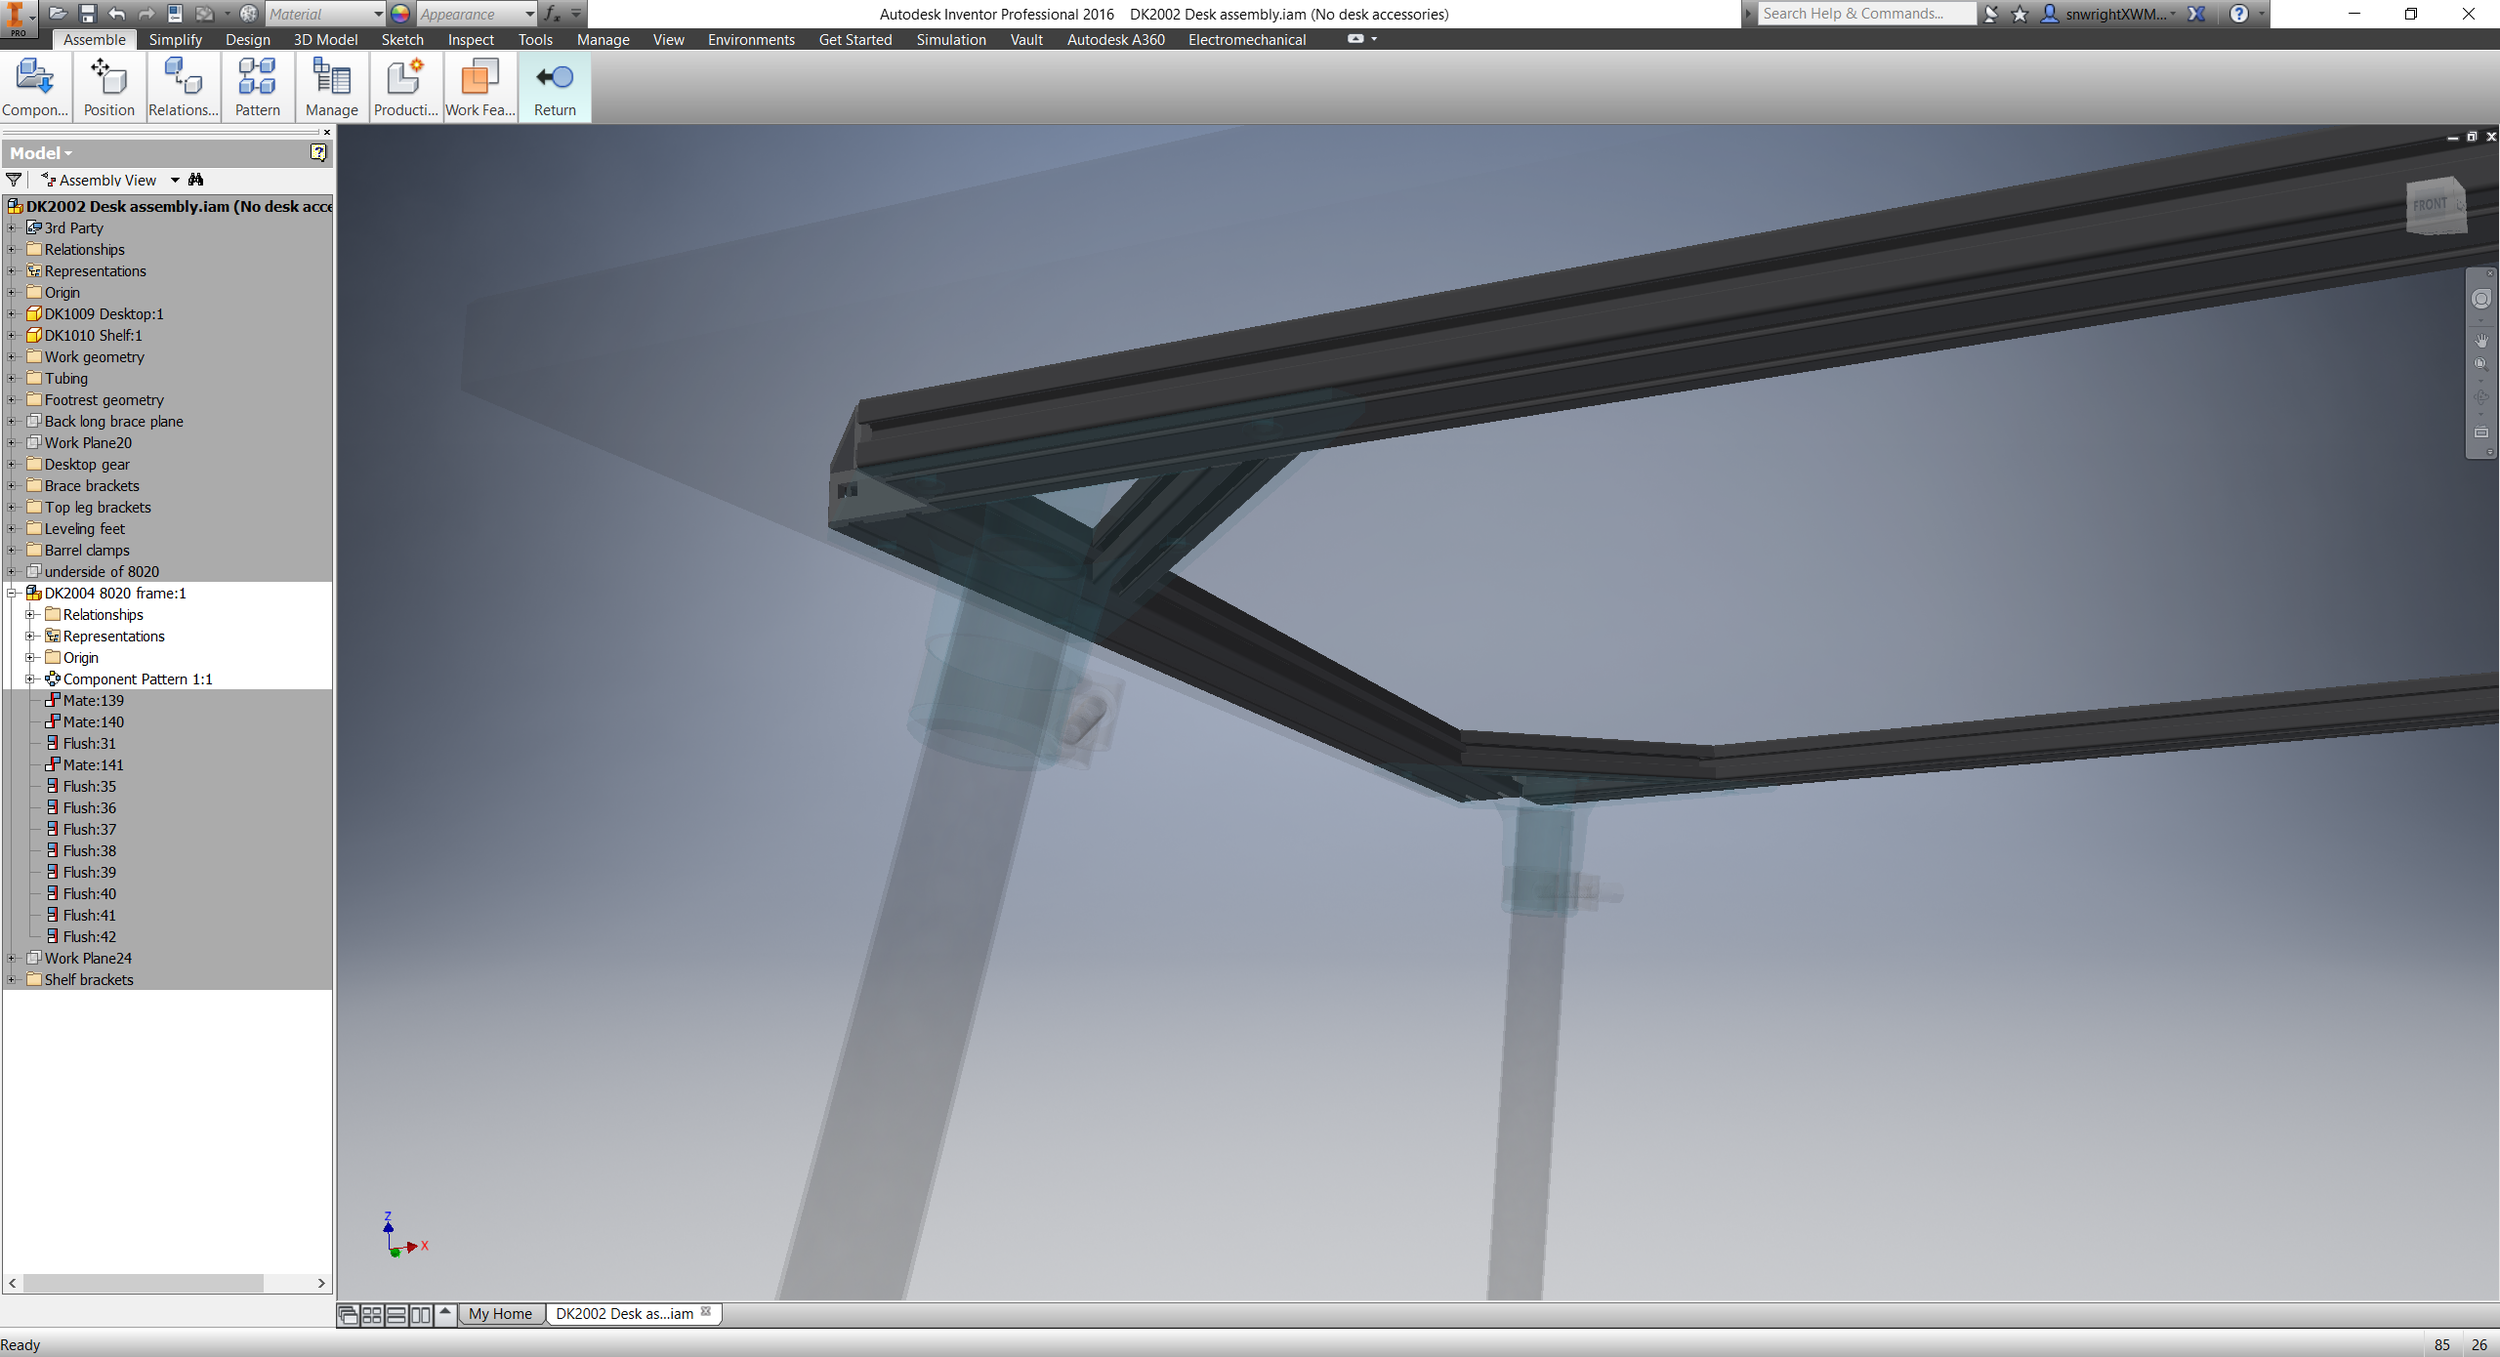Click the Favorites star icon

pyautogui.click(x=2020, y=13)
